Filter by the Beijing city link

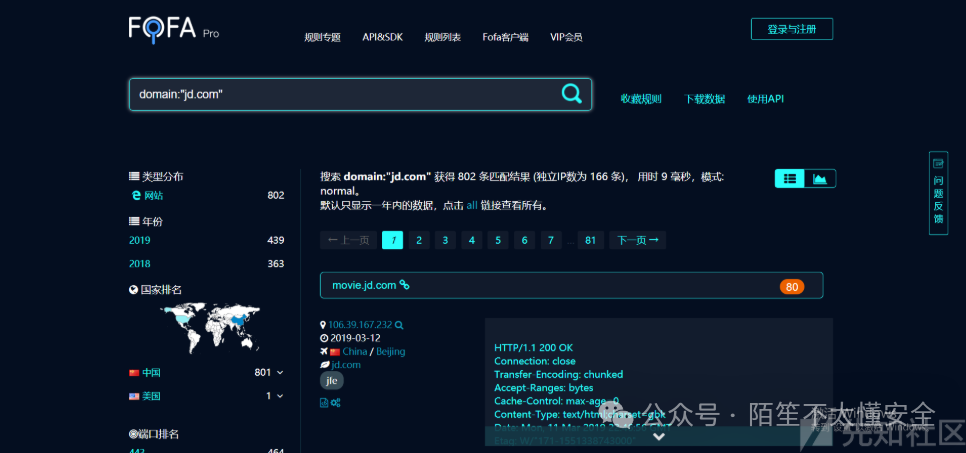coord(391,351)
